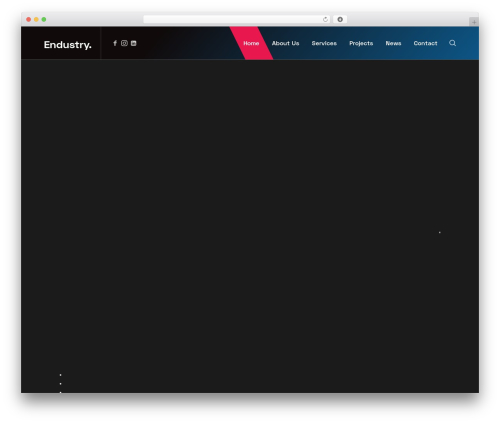Reload the page via refresh icon

point(325,19)
